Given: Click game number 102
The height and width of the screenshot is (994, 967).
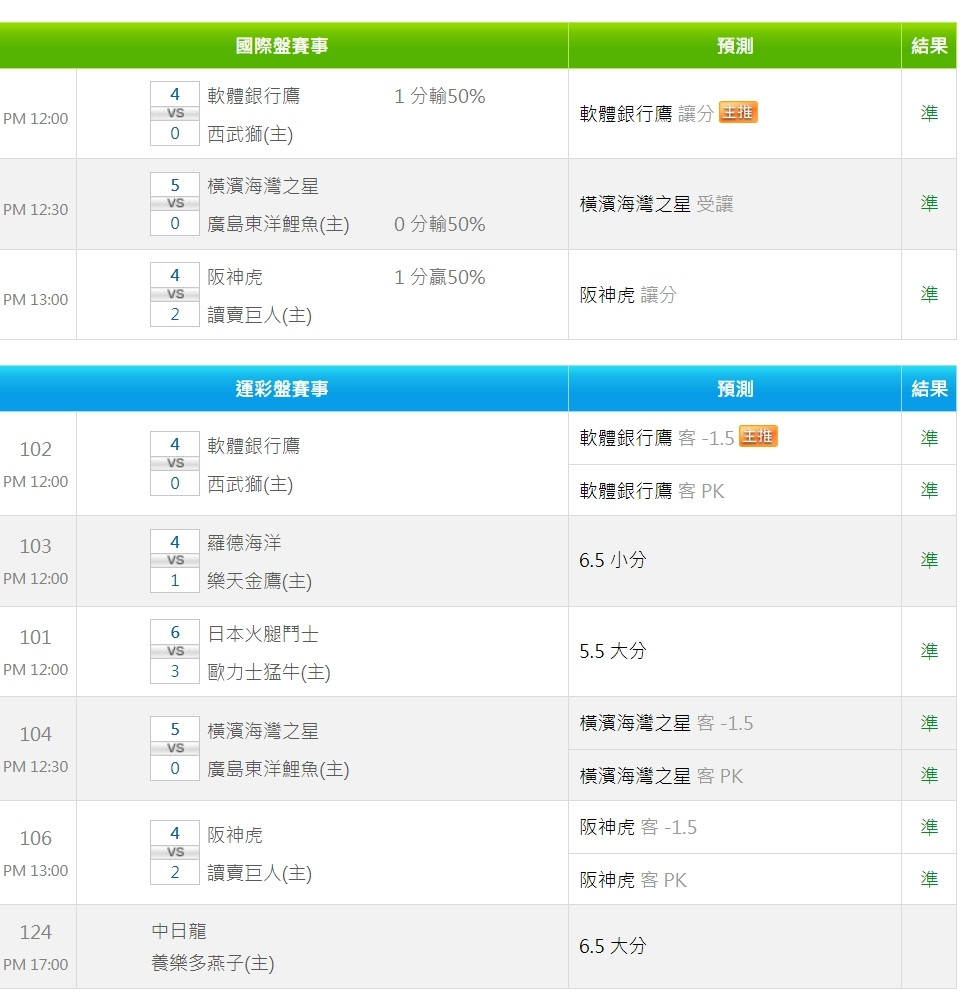Looking at the screenshot, I should pyautogui.click(x=36, y=449).
